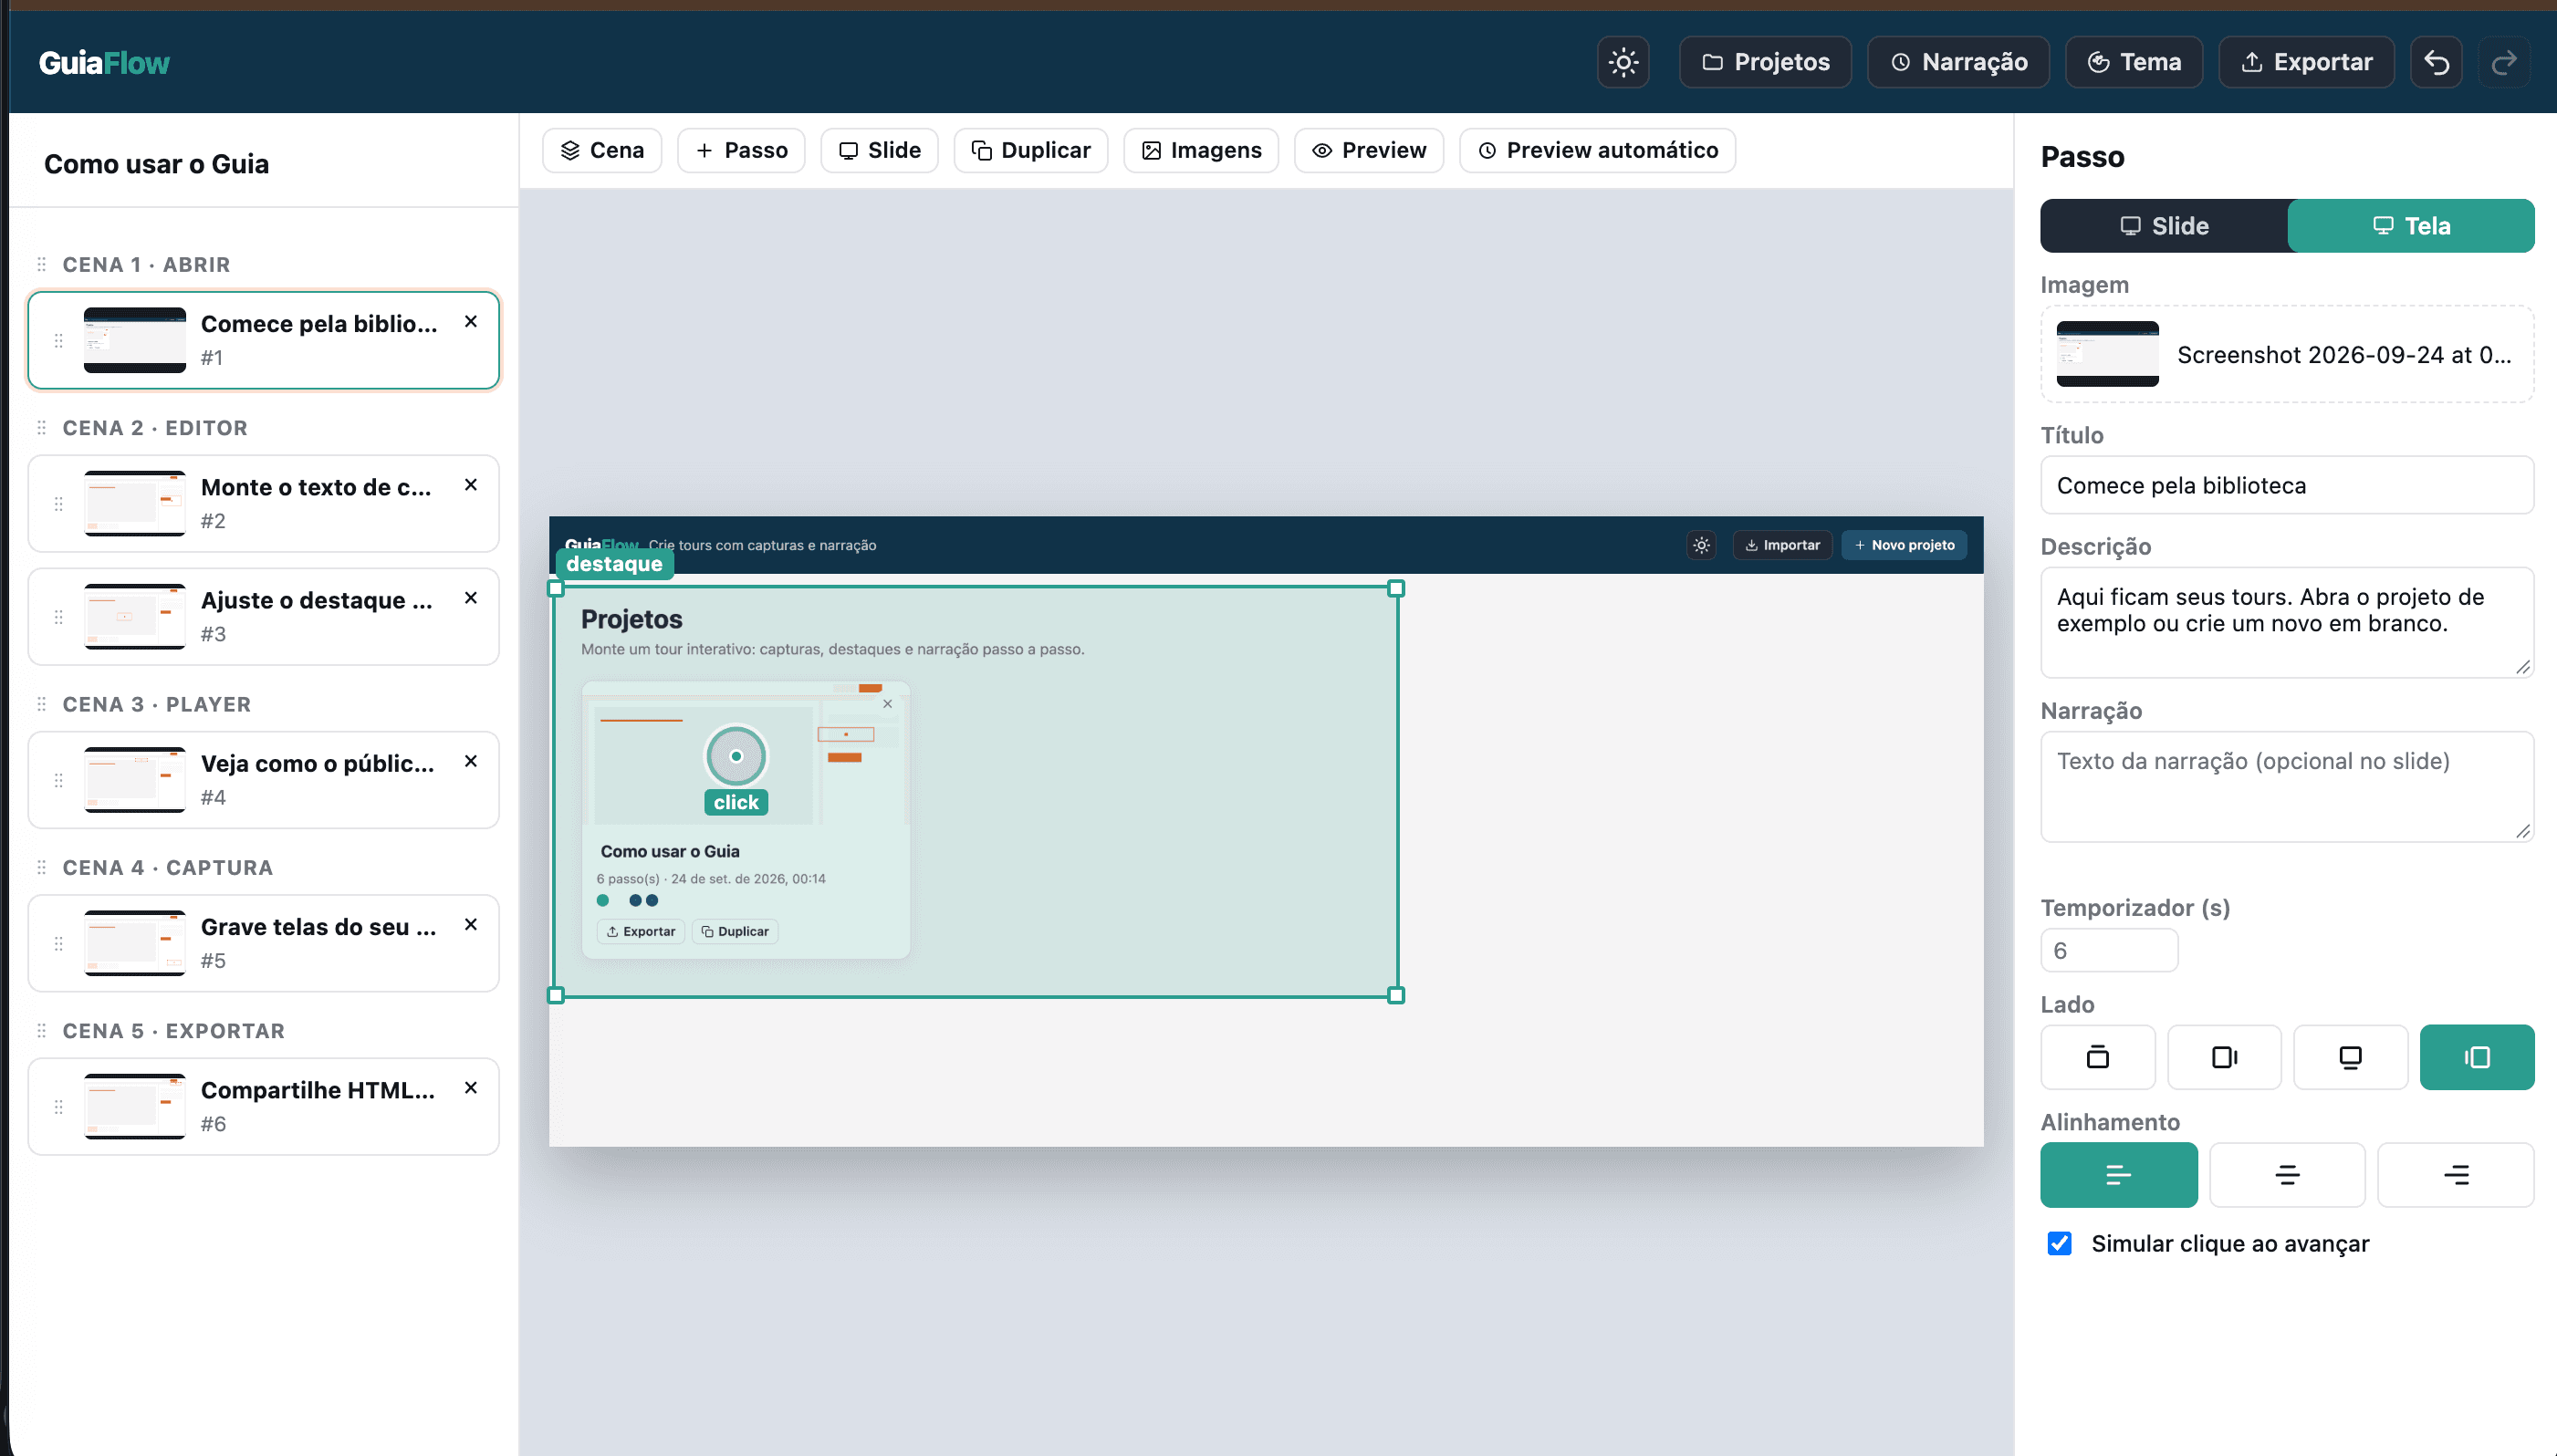
Task: Remove step 'Grave telas do seu ...'
Action: click(470, 925)
